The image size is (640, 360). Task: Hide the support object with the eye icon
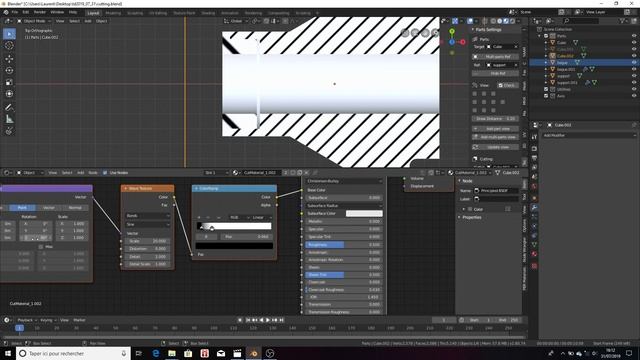634,76
